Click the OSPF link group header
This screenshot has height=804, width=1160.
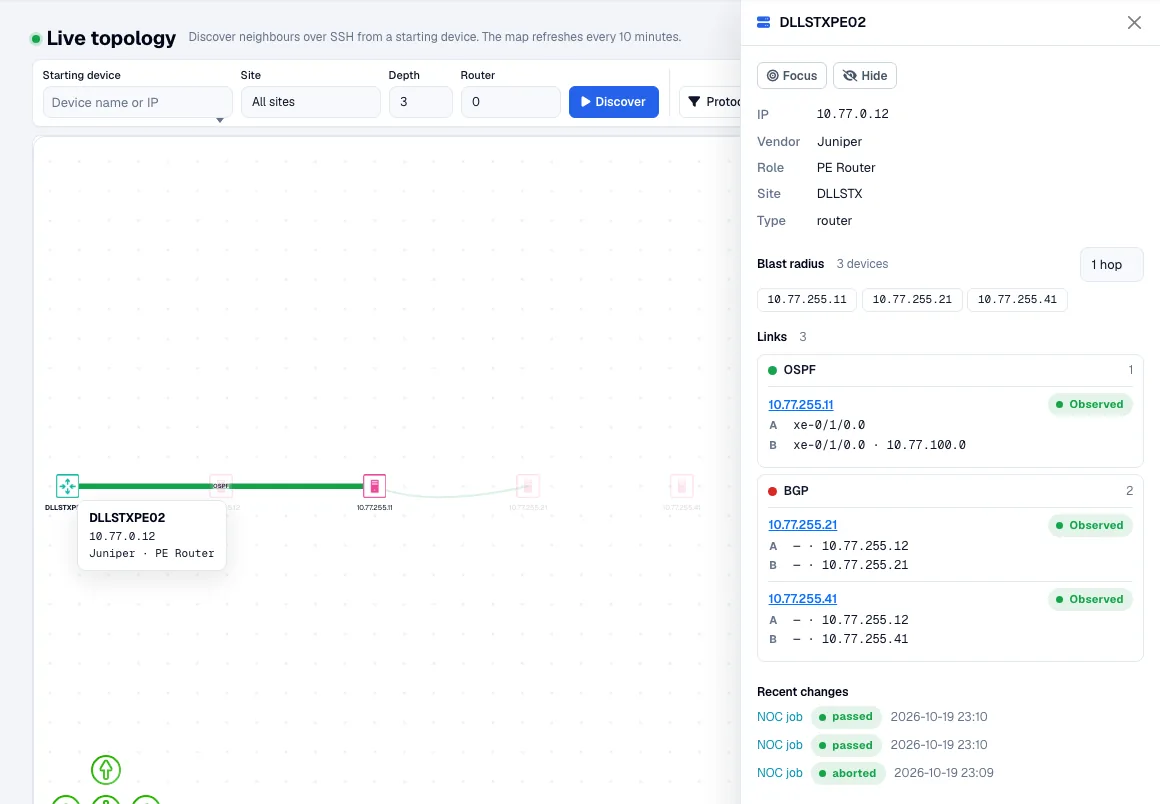click(x=950, y=370)
